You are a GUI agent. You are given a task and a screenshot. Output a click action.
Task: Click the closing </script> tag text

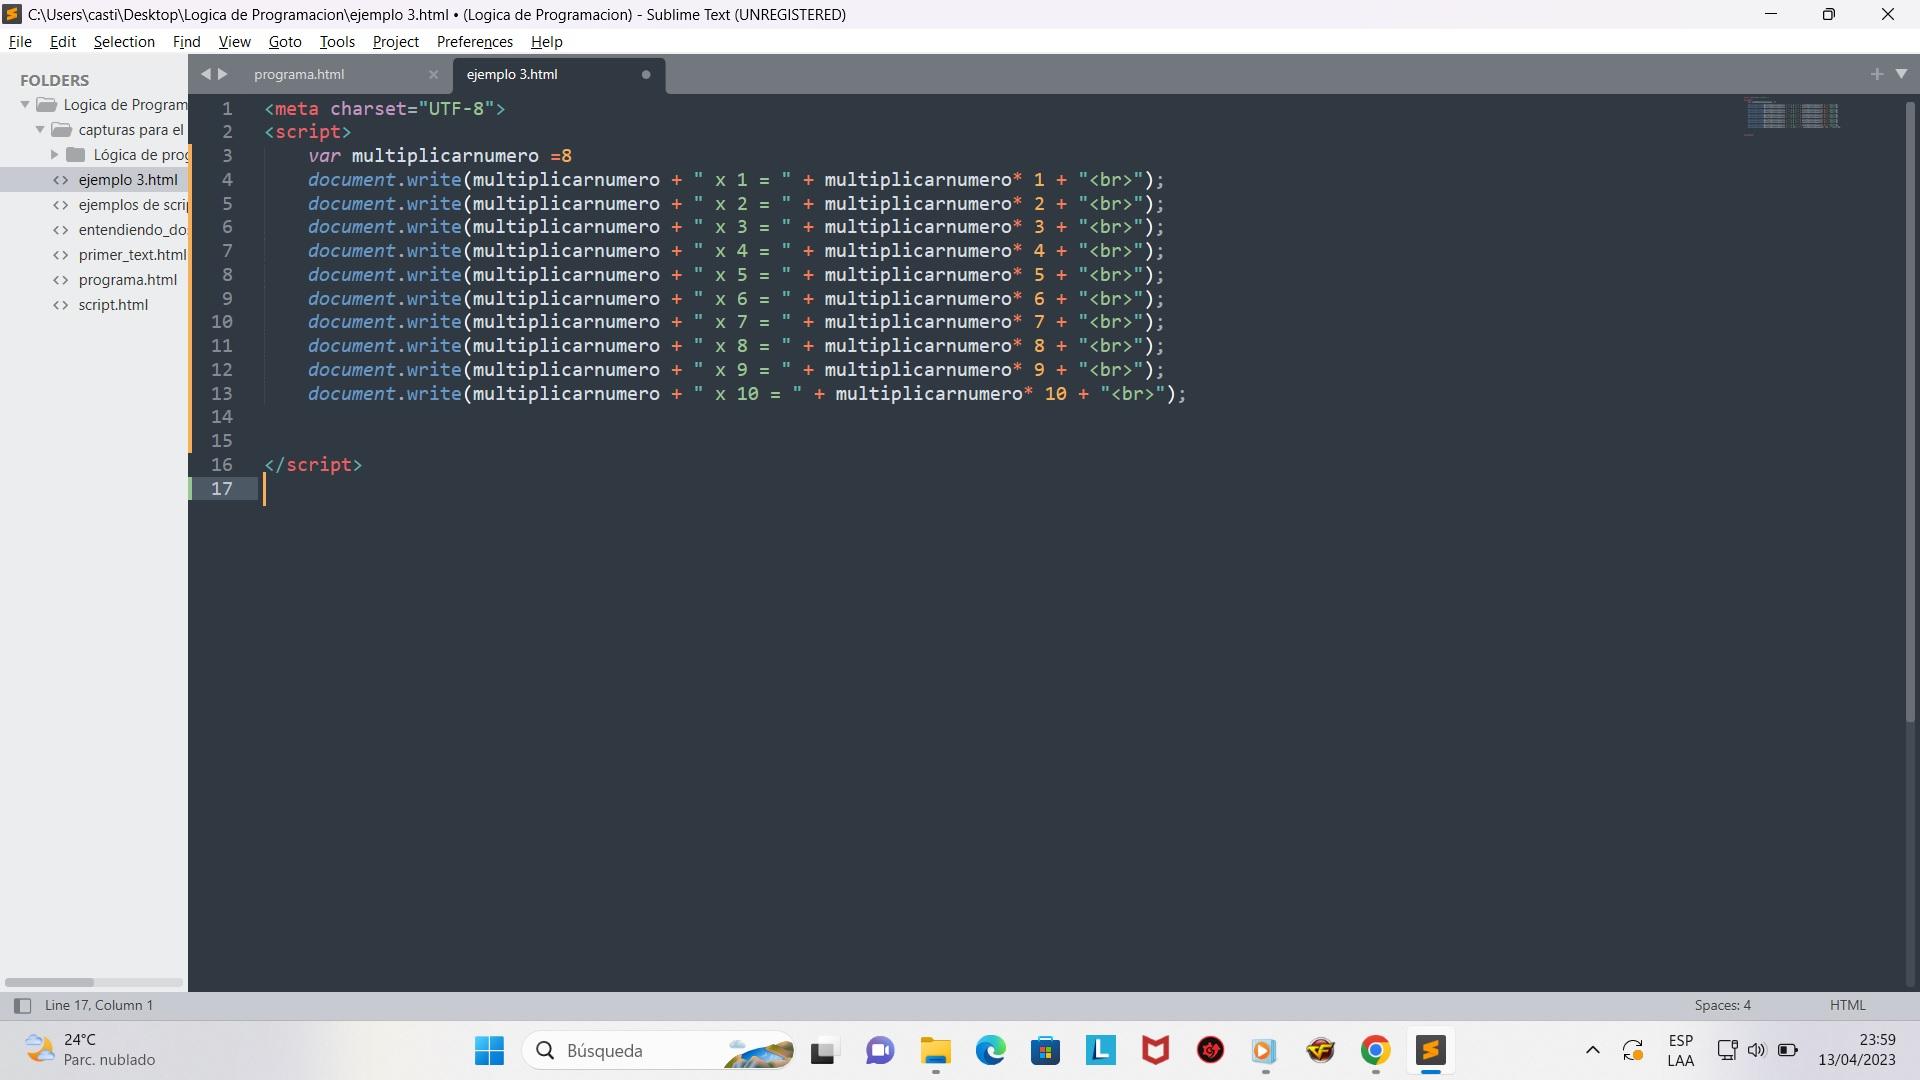313,465
